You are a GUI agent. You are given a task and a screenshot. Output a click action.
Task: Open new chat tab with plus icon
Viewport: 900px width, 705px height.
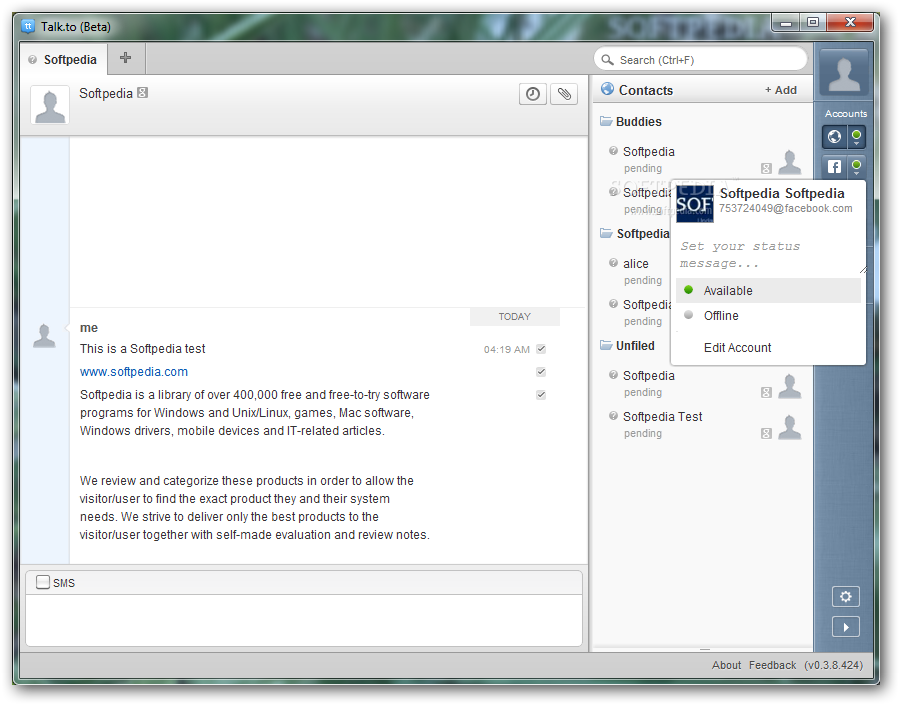pos(126,57)
